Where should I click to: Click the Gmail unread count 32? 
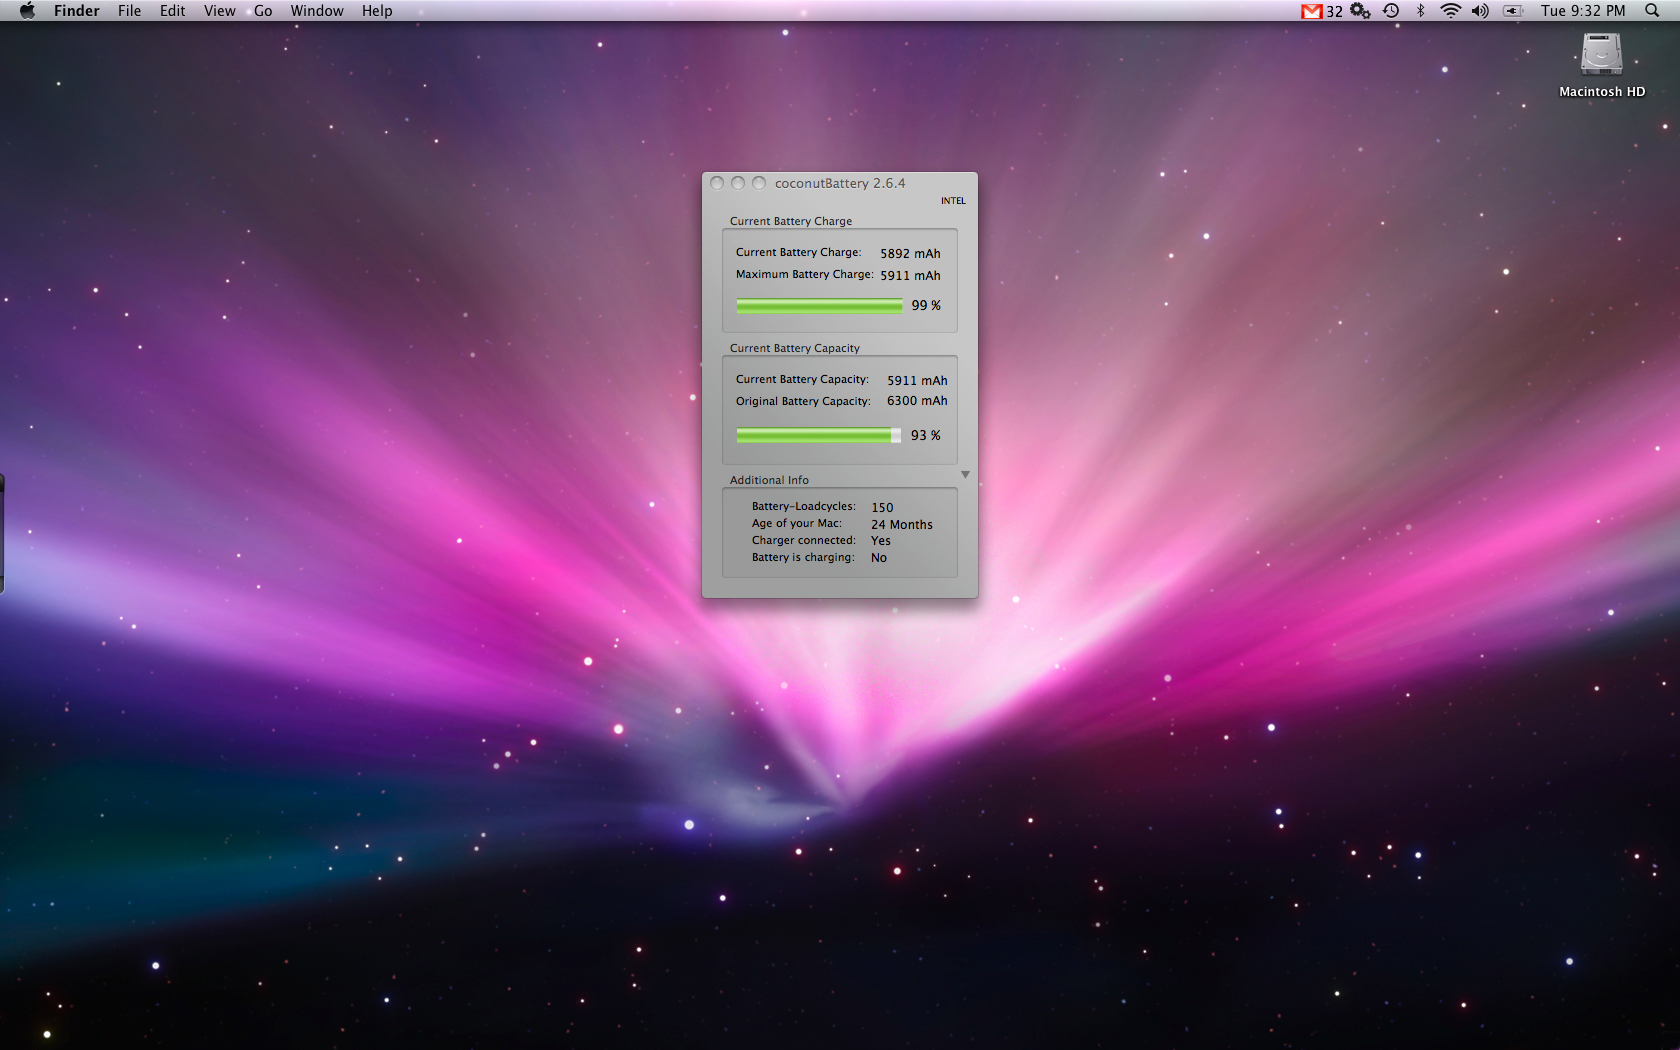click(x=1334, y=12)
